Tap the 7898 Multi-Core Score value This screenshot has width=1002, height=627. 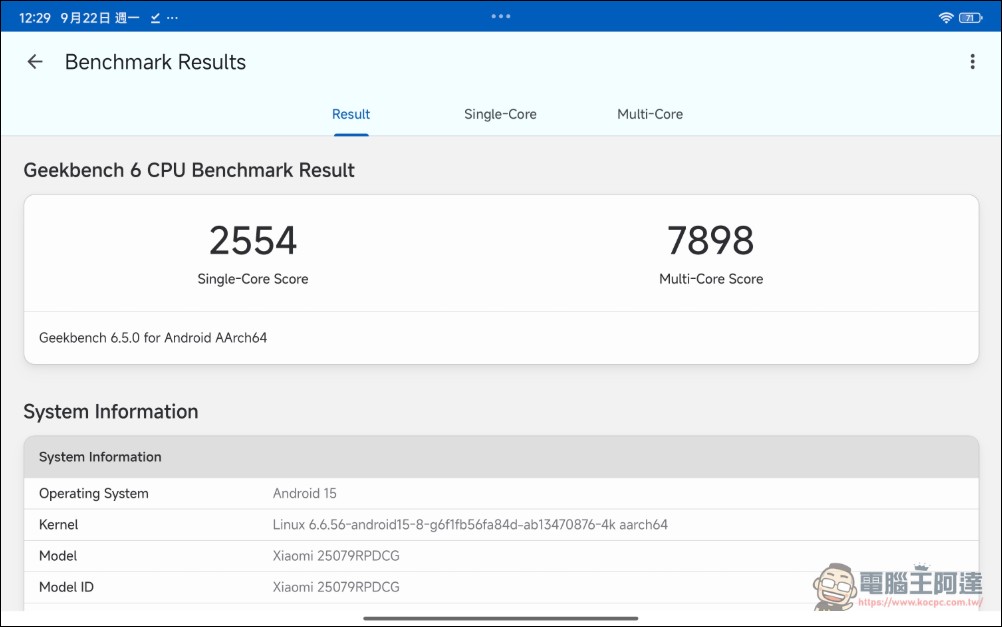click(x=711, y=240)
